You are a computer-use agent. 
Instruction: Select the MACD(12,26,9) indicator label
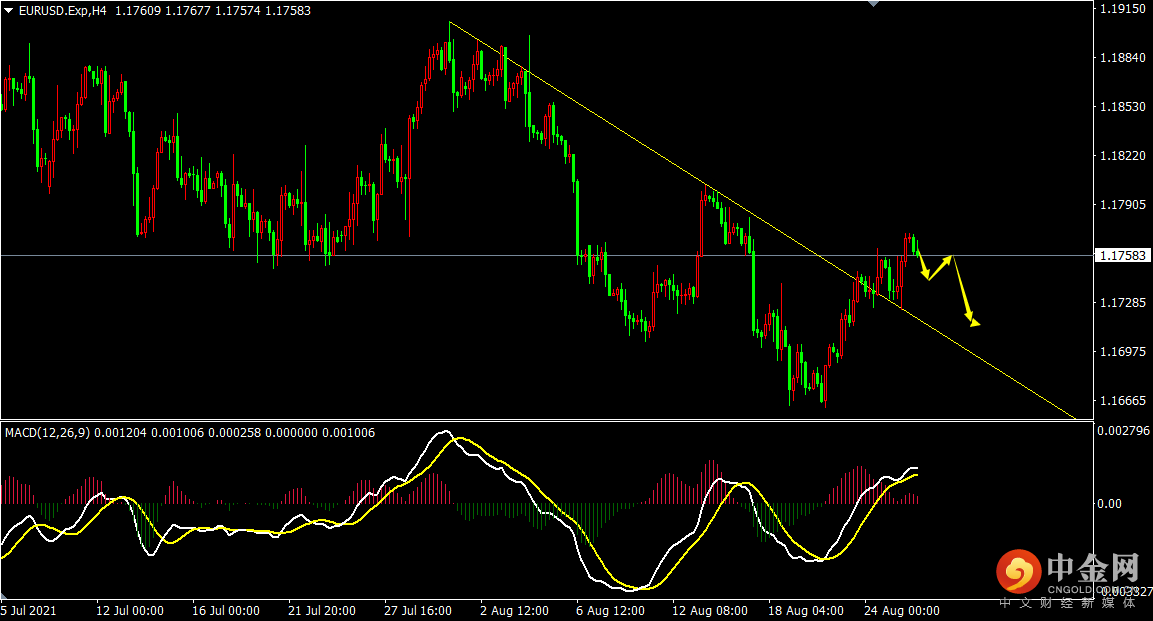pos(48,433)
